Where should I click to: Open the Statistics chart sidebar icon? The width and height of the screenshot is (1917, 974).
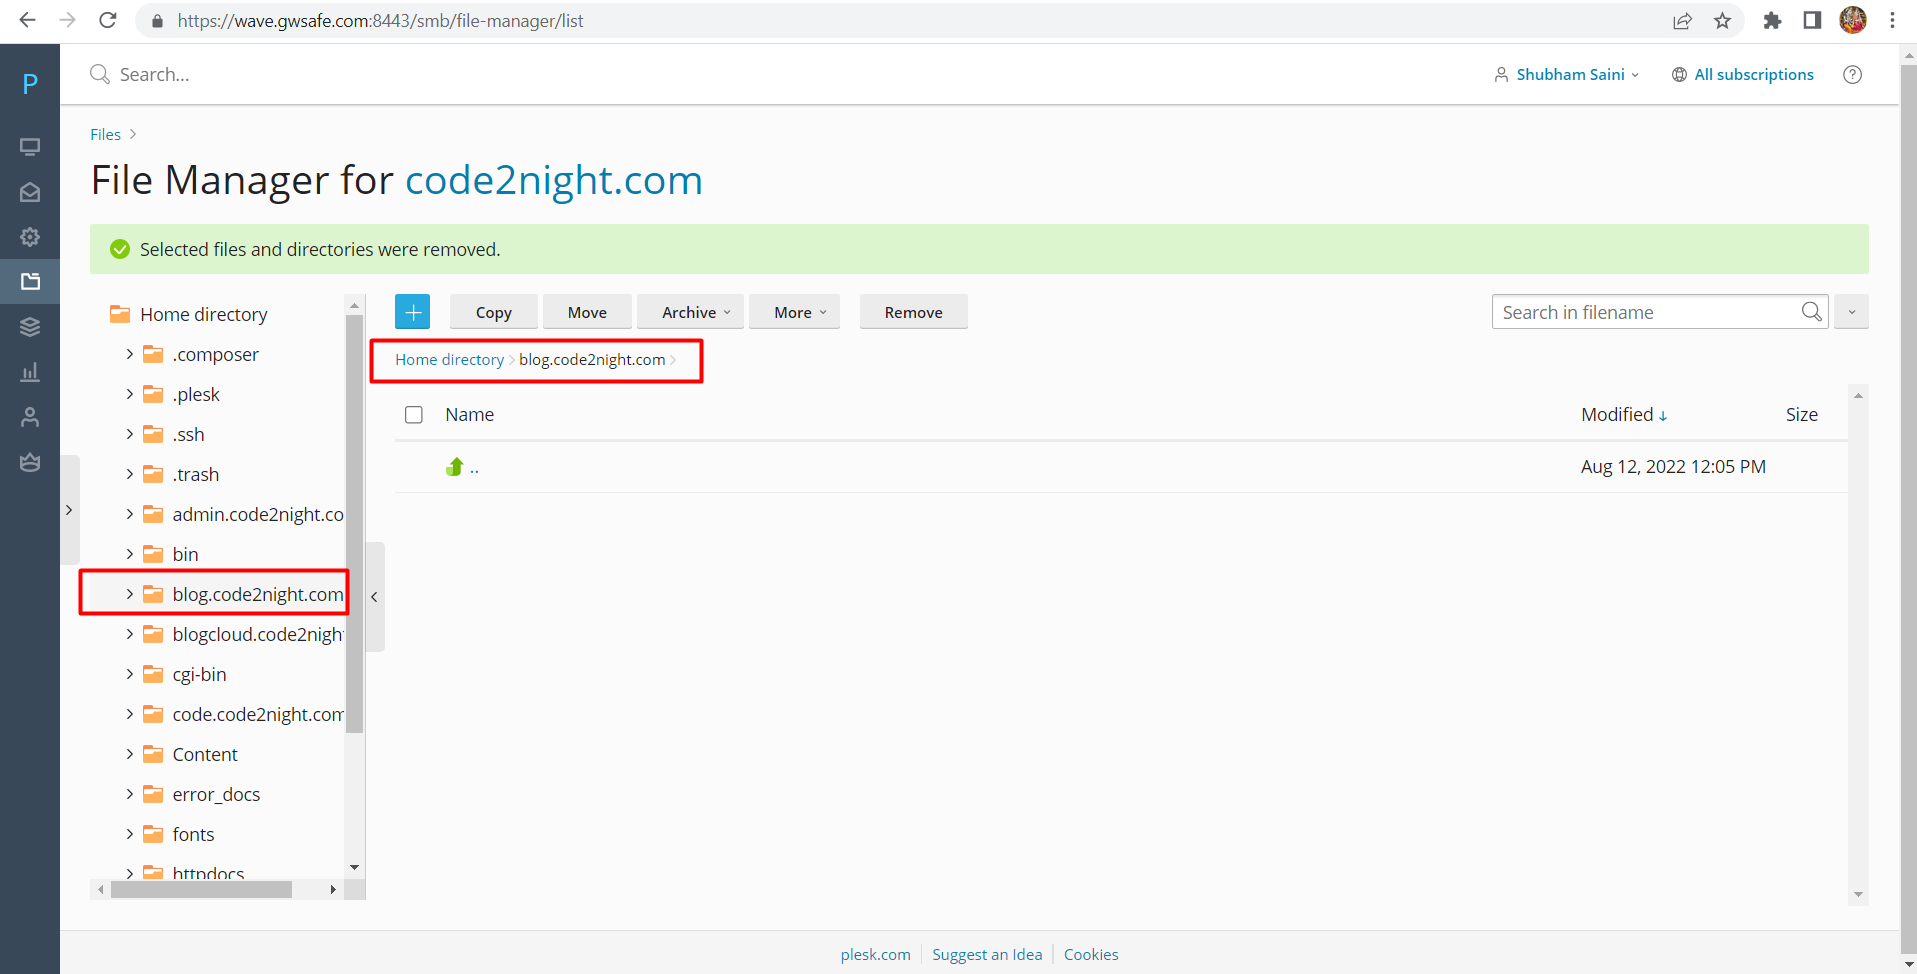click(30, 372)
